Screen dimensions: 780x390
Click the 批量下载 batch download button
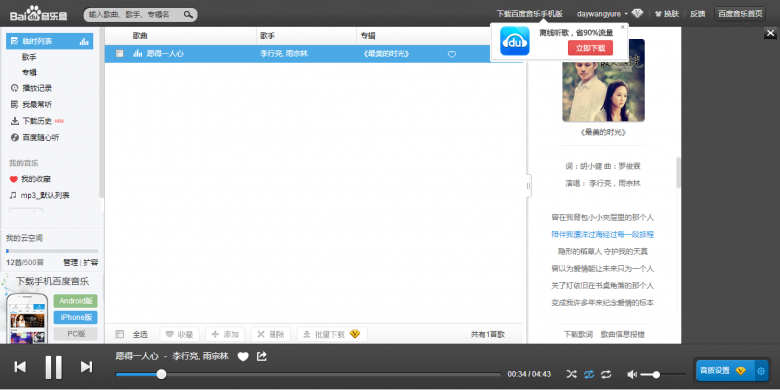tap(332, 334)
